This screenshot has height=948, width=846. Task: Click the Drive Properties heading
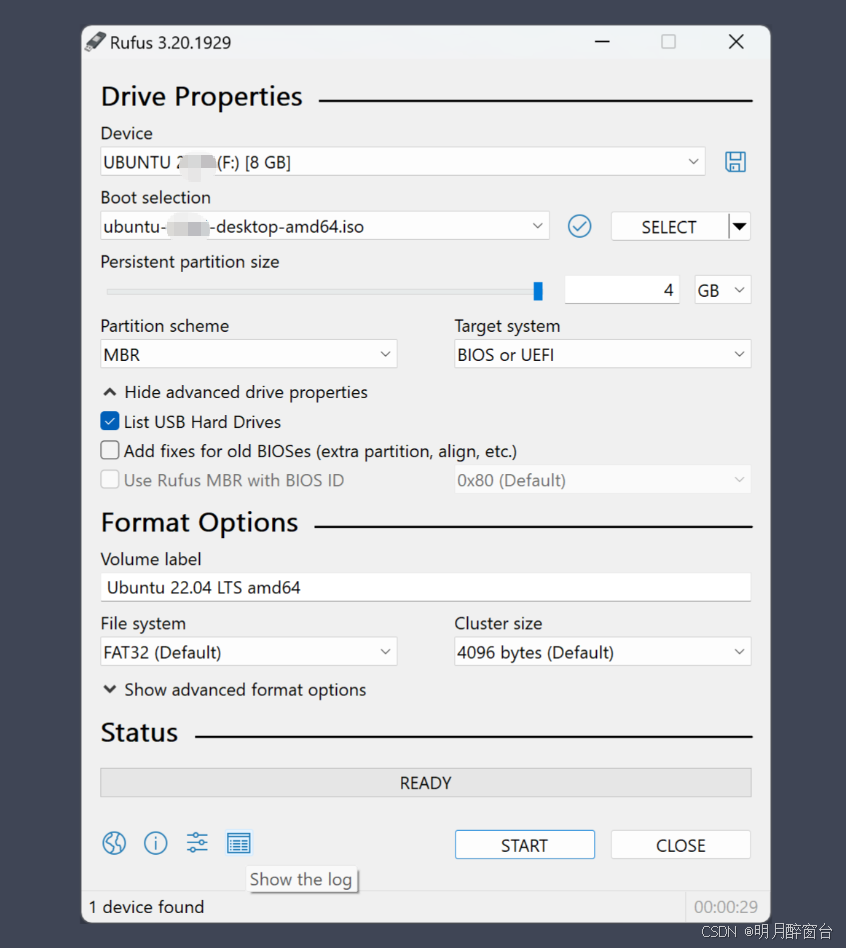(x=201, y=97)
